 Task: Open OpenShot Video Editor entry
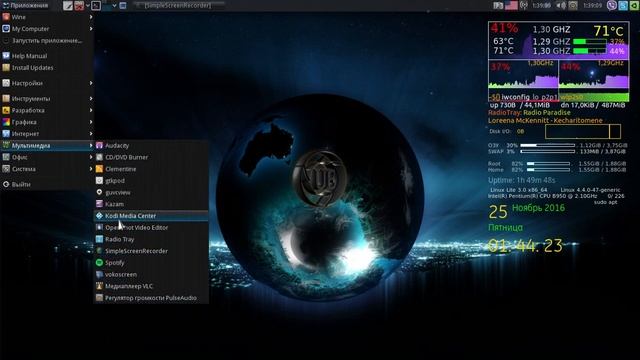[x=151, y=228]
